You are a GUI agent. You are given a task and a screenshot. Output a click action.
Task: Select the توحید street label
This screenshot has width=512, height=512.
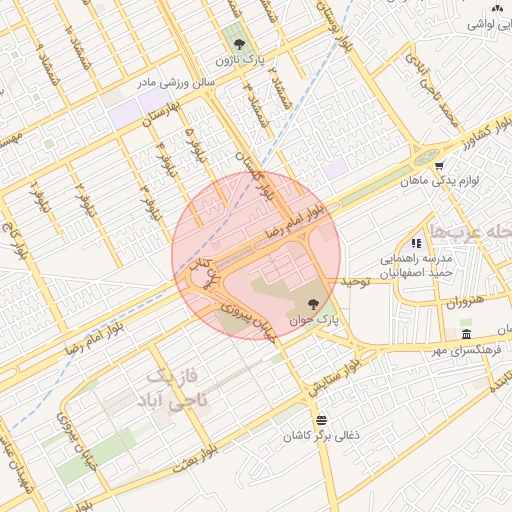tap(355, 282)
